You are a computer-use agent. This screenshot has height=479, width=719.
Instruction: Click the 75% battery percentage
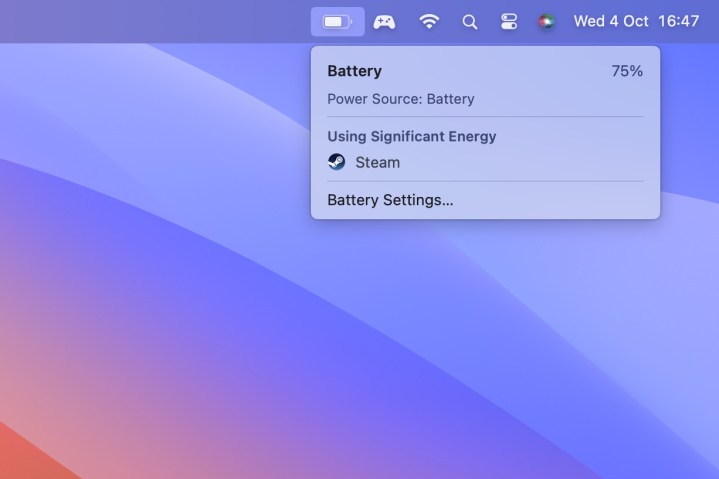point(627,71)
